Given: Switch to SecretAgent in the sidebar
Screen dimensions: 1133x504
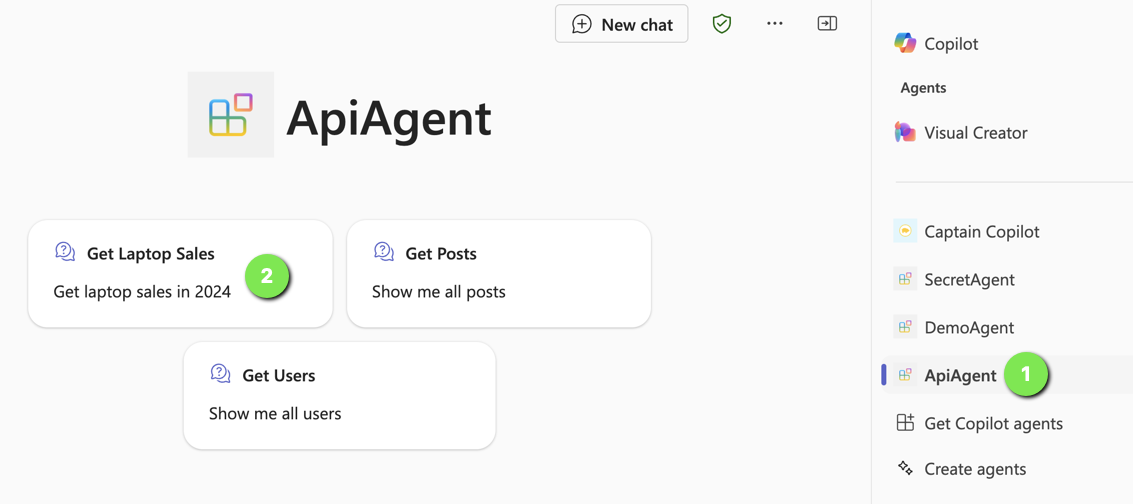Looking at the screenshot, I should pyautogui.click(x=968, y=279).
